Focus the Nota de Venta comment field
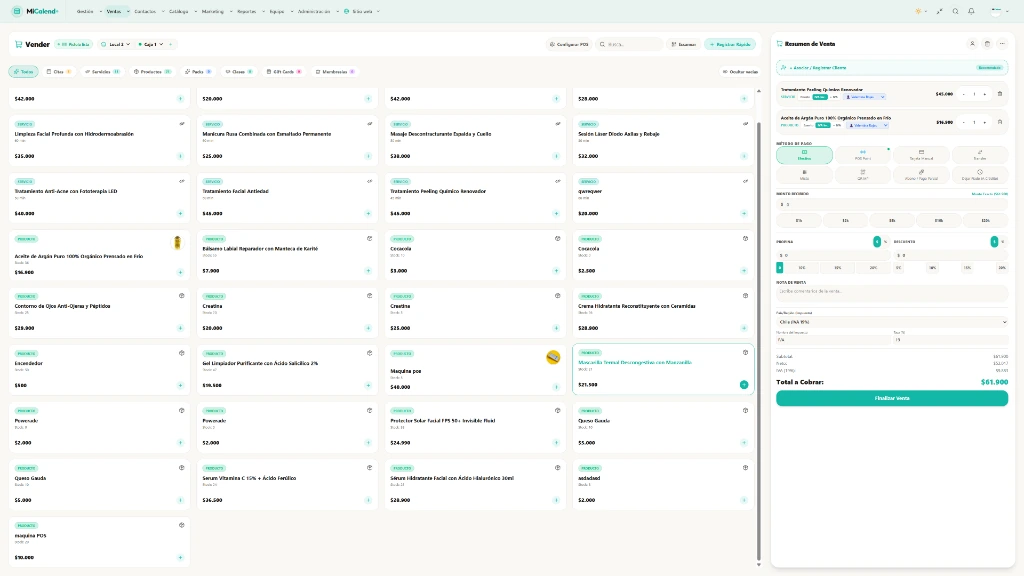This screenshot has width=1024, height=576. click(891, 293)
